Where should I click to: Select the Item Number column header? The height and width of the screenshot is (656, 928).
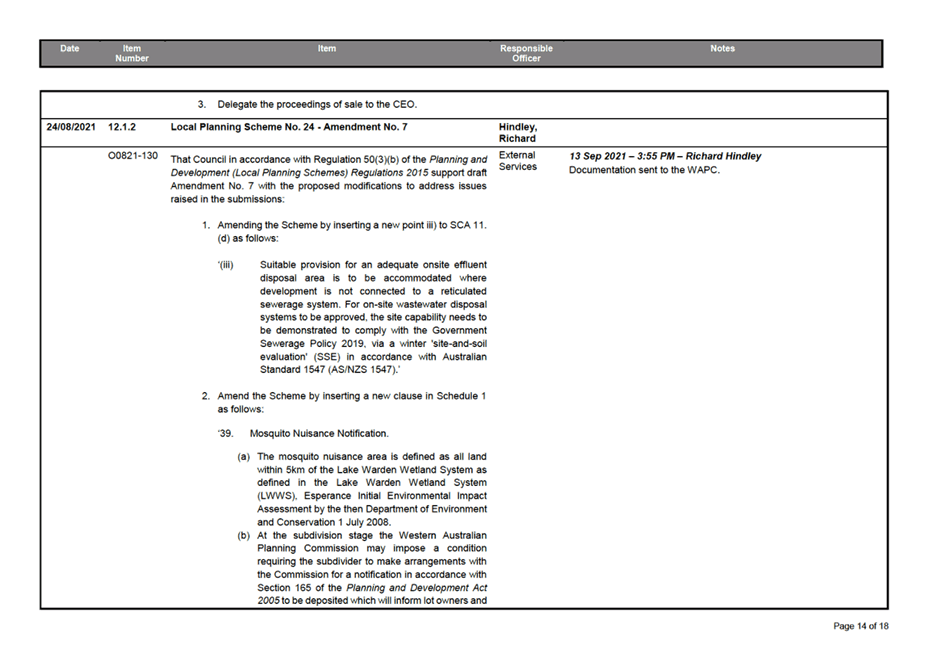(x=131, y=52)
